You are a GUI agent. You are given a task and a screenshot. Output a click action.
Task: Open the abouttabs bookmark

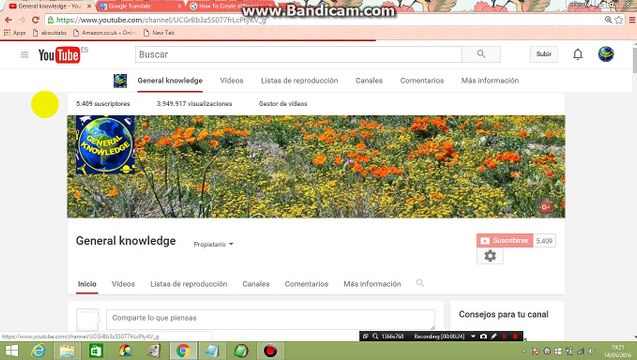point(50,33)
